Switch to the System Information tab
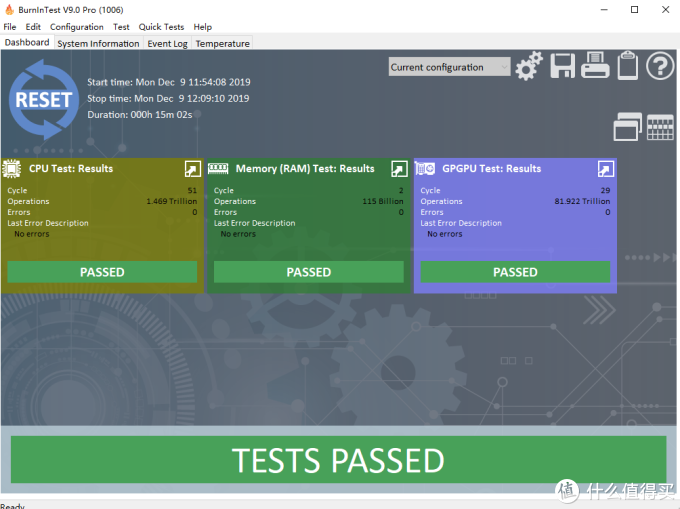 click(x=98, y=43)
